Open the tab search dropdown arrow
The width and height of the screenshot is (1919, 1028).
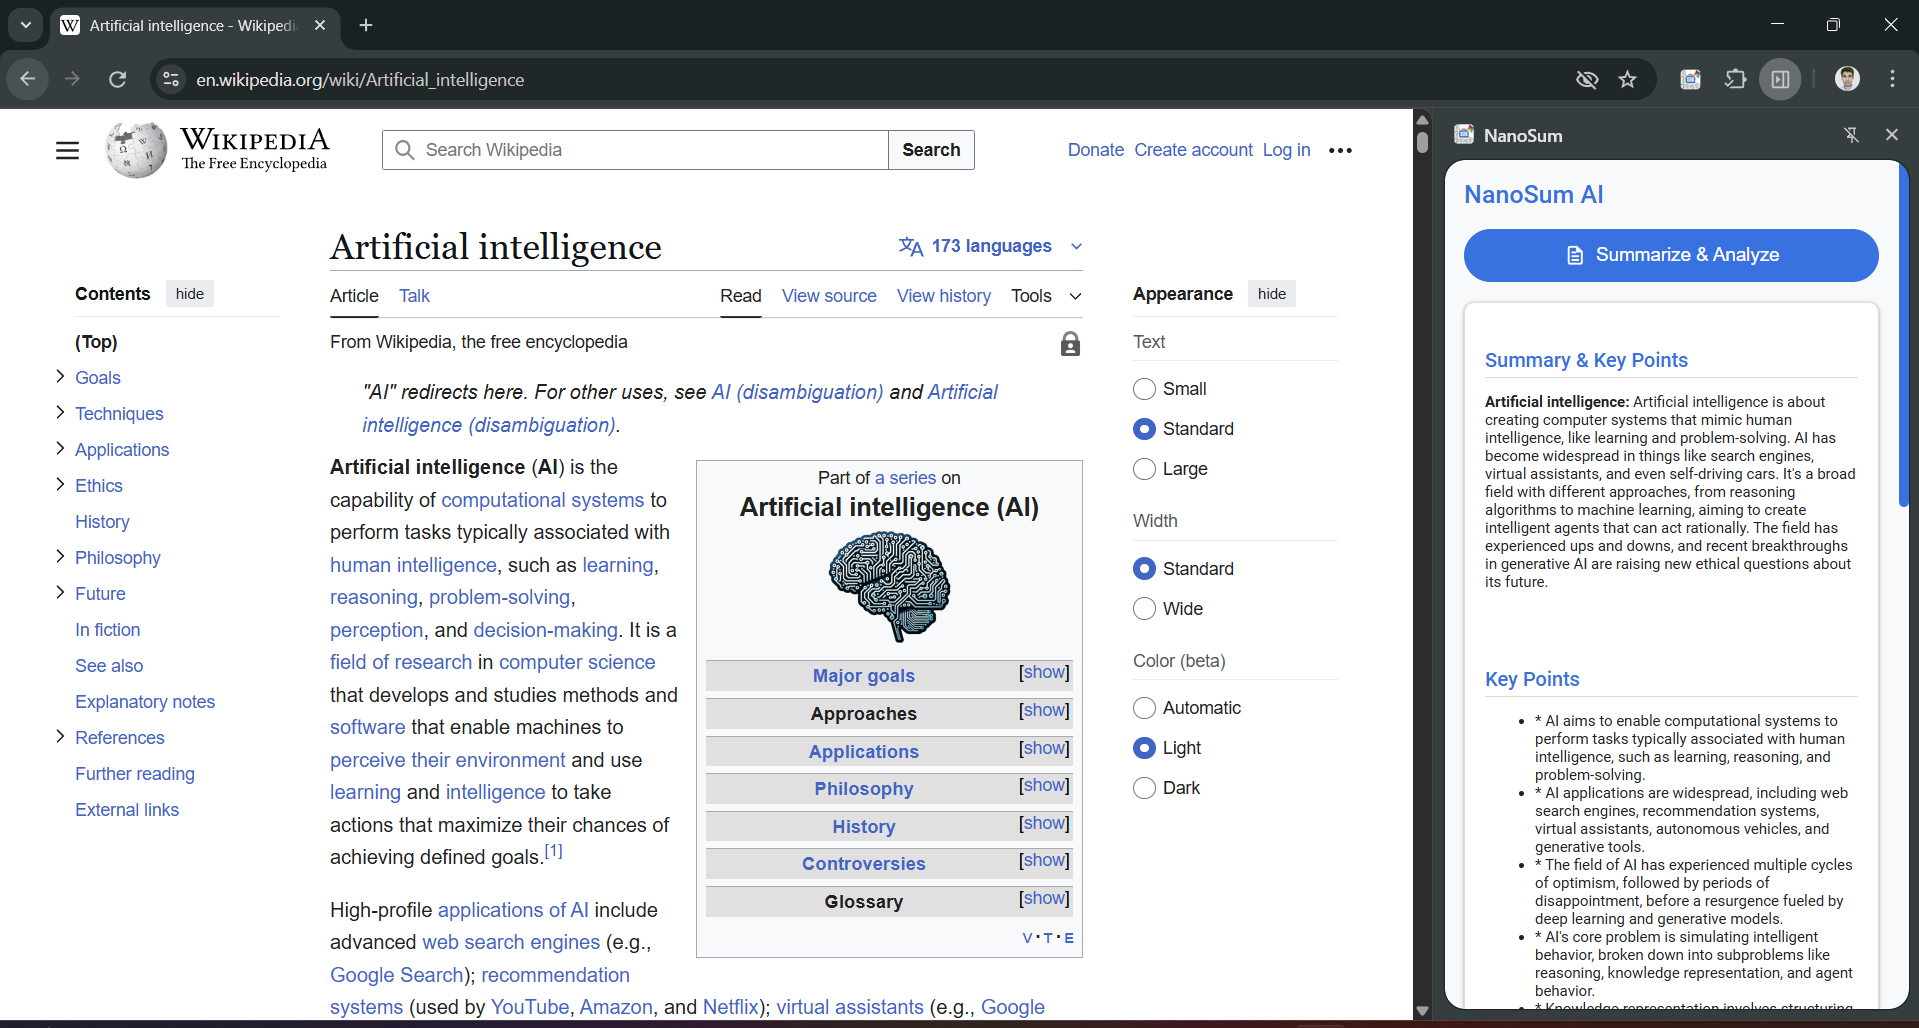coord(26,25)
